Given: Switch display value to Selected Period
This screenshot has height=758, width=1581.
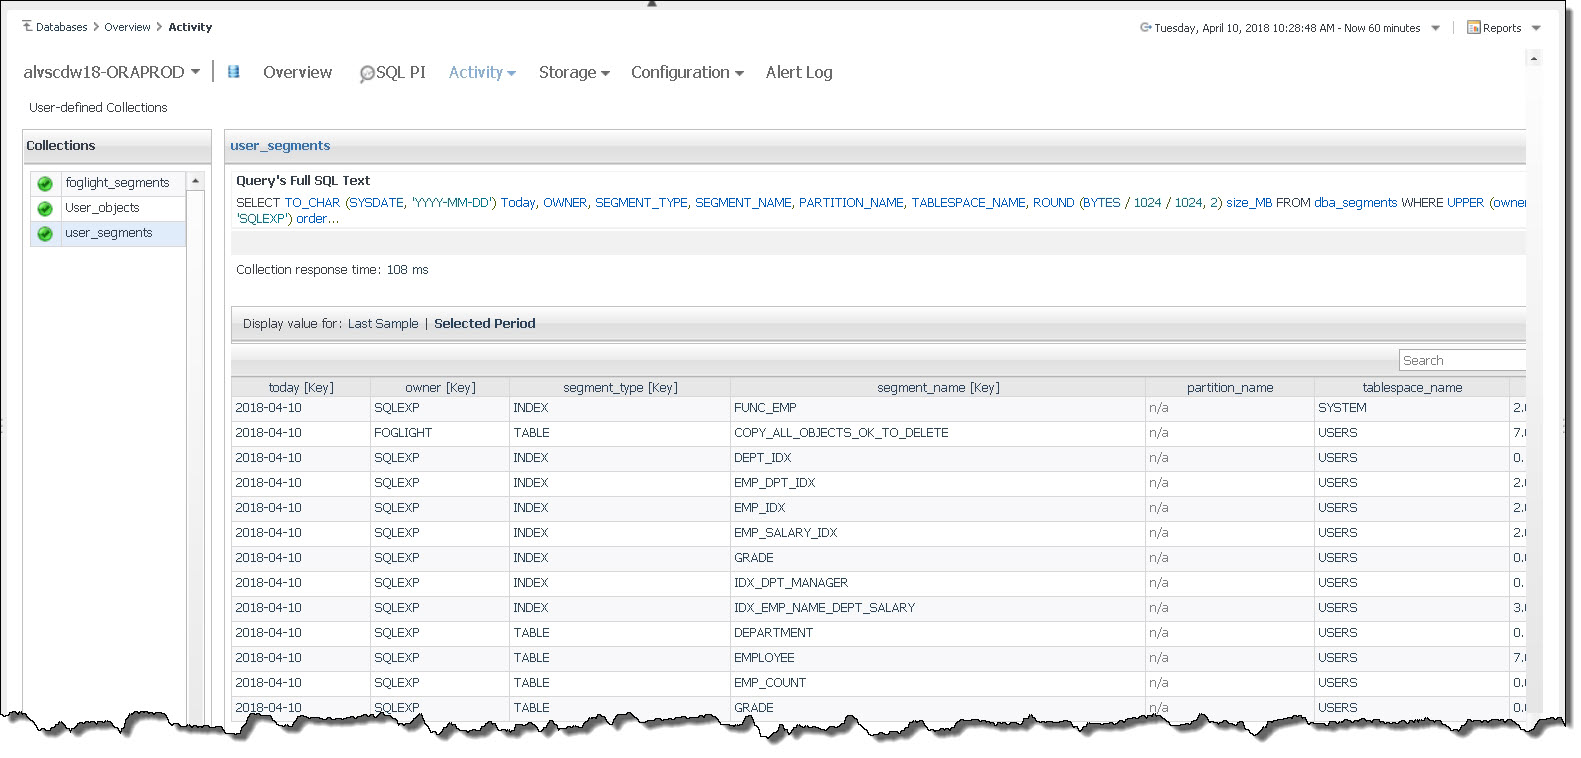Looking at the screenshot, I should click(x=484, y=324).
